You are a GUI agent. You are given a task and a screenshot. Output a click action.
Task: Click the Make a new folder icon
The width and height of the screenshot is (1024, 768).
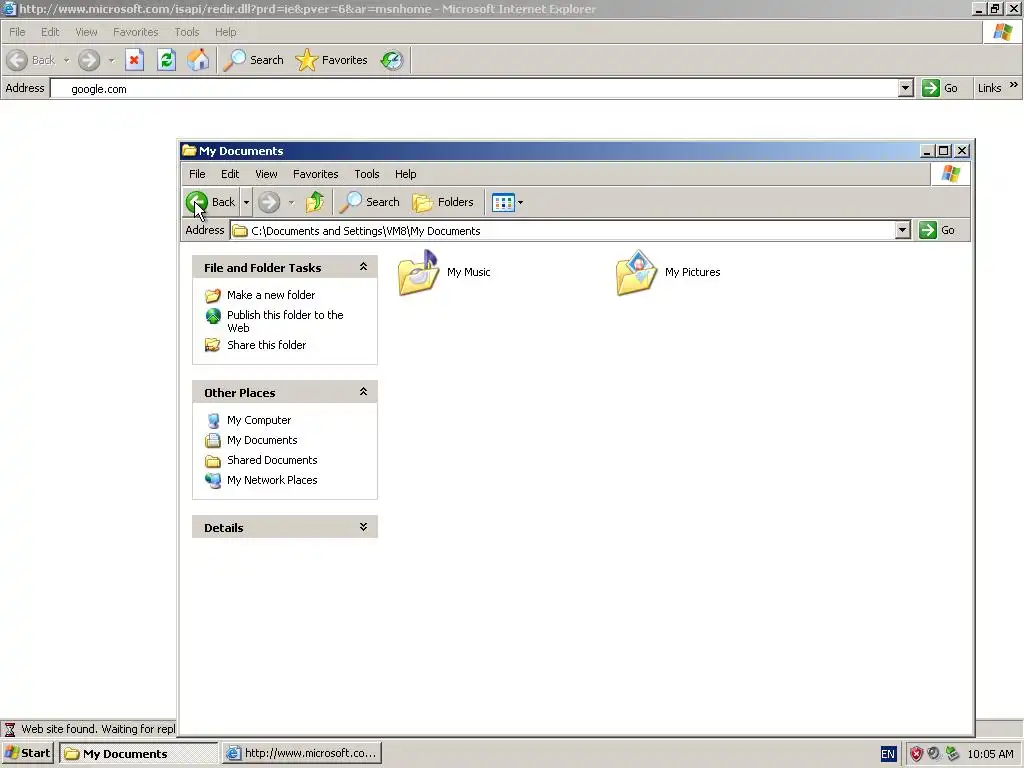(x=213, y=295)
